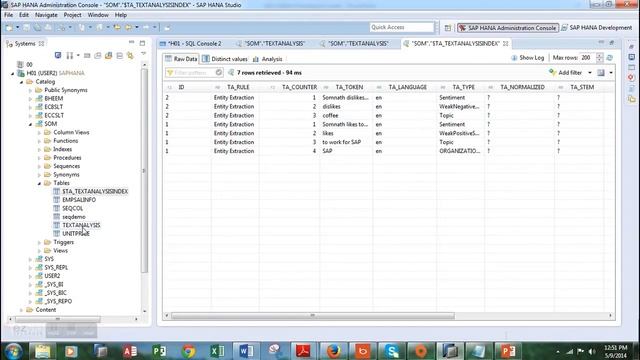Open Word from the taskbar
Screen dimensions: 640x360
pyautogui.click(x=246, y=351)
